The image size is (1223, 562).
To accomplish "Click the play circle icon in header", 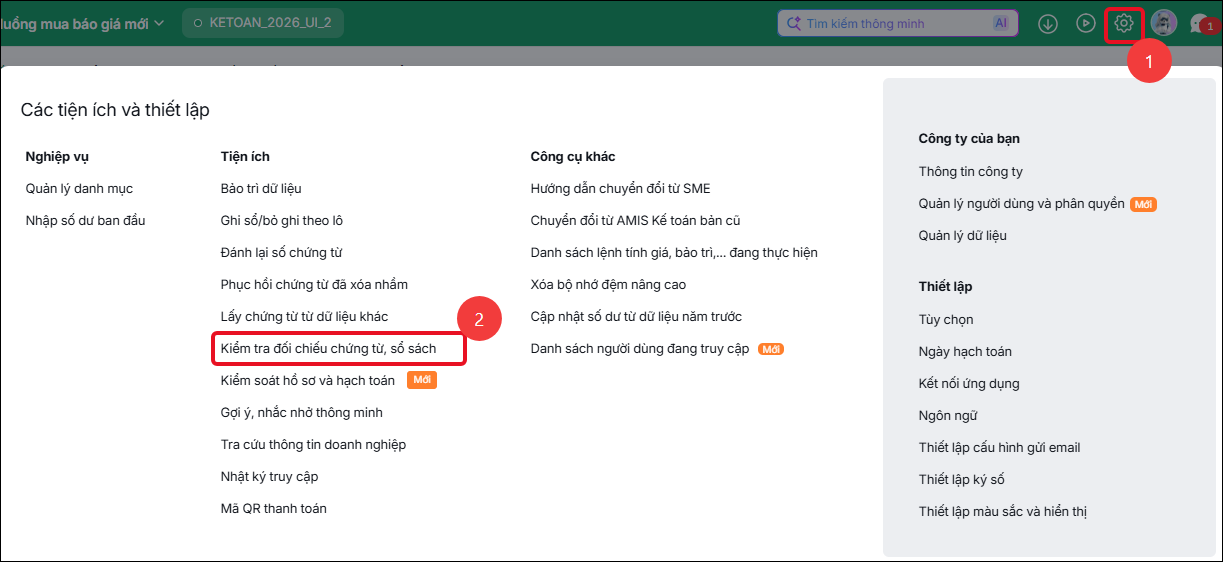I will coord(1086,23).
